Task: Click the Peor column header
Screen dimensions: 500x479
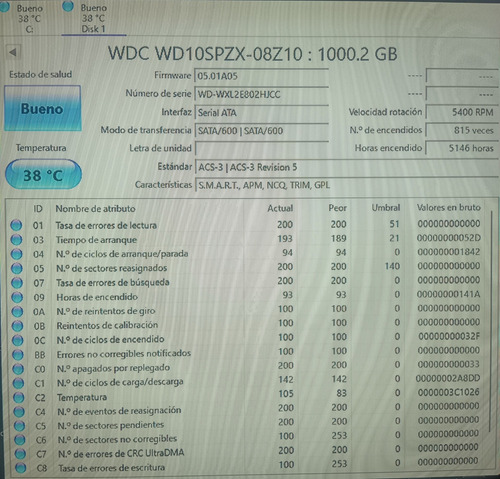Action: coord(337,208)
